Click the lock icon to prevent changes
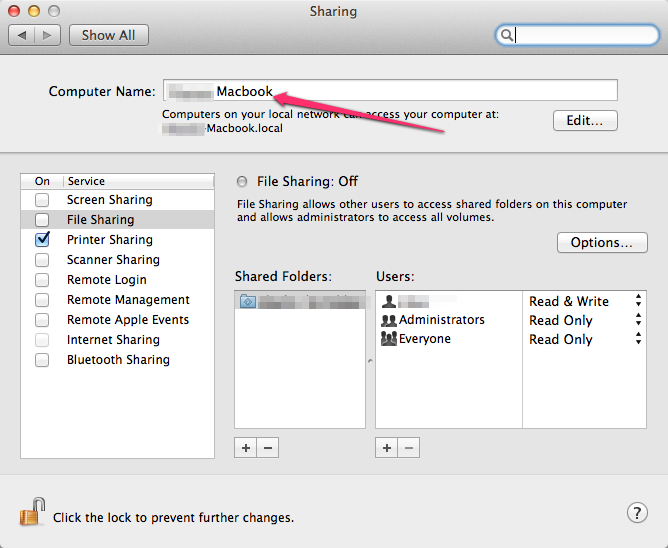 point(32,512)
